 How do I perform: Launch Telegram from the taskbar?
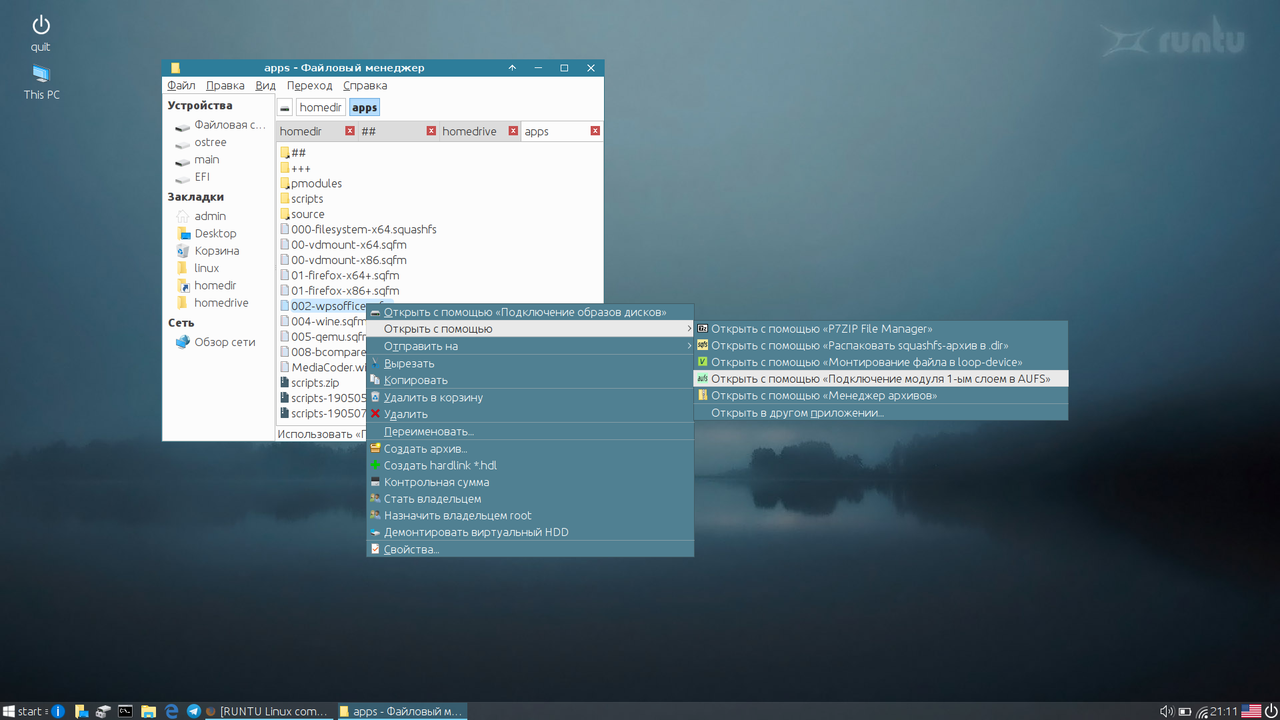click(x=194, y=711)
